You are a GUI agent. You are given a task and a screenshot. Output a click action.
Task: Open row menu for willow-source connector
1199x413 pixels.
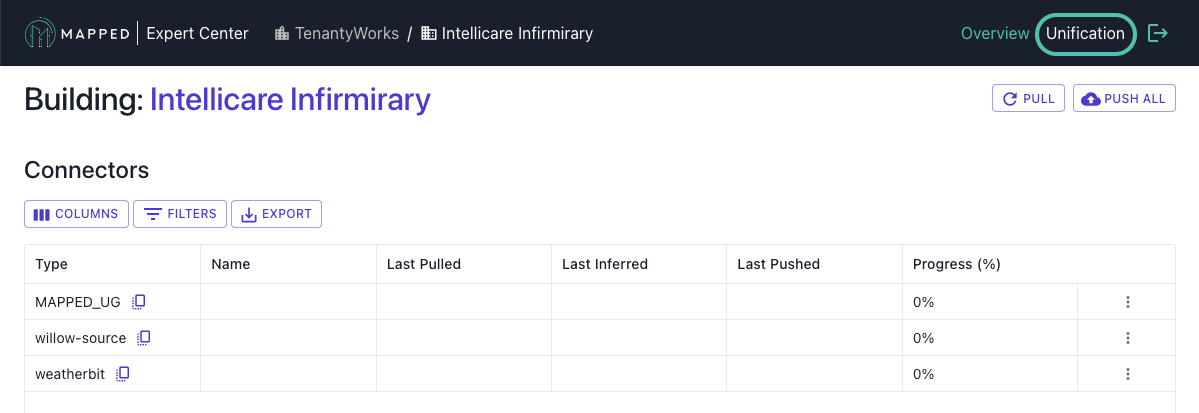point(1127,338)
